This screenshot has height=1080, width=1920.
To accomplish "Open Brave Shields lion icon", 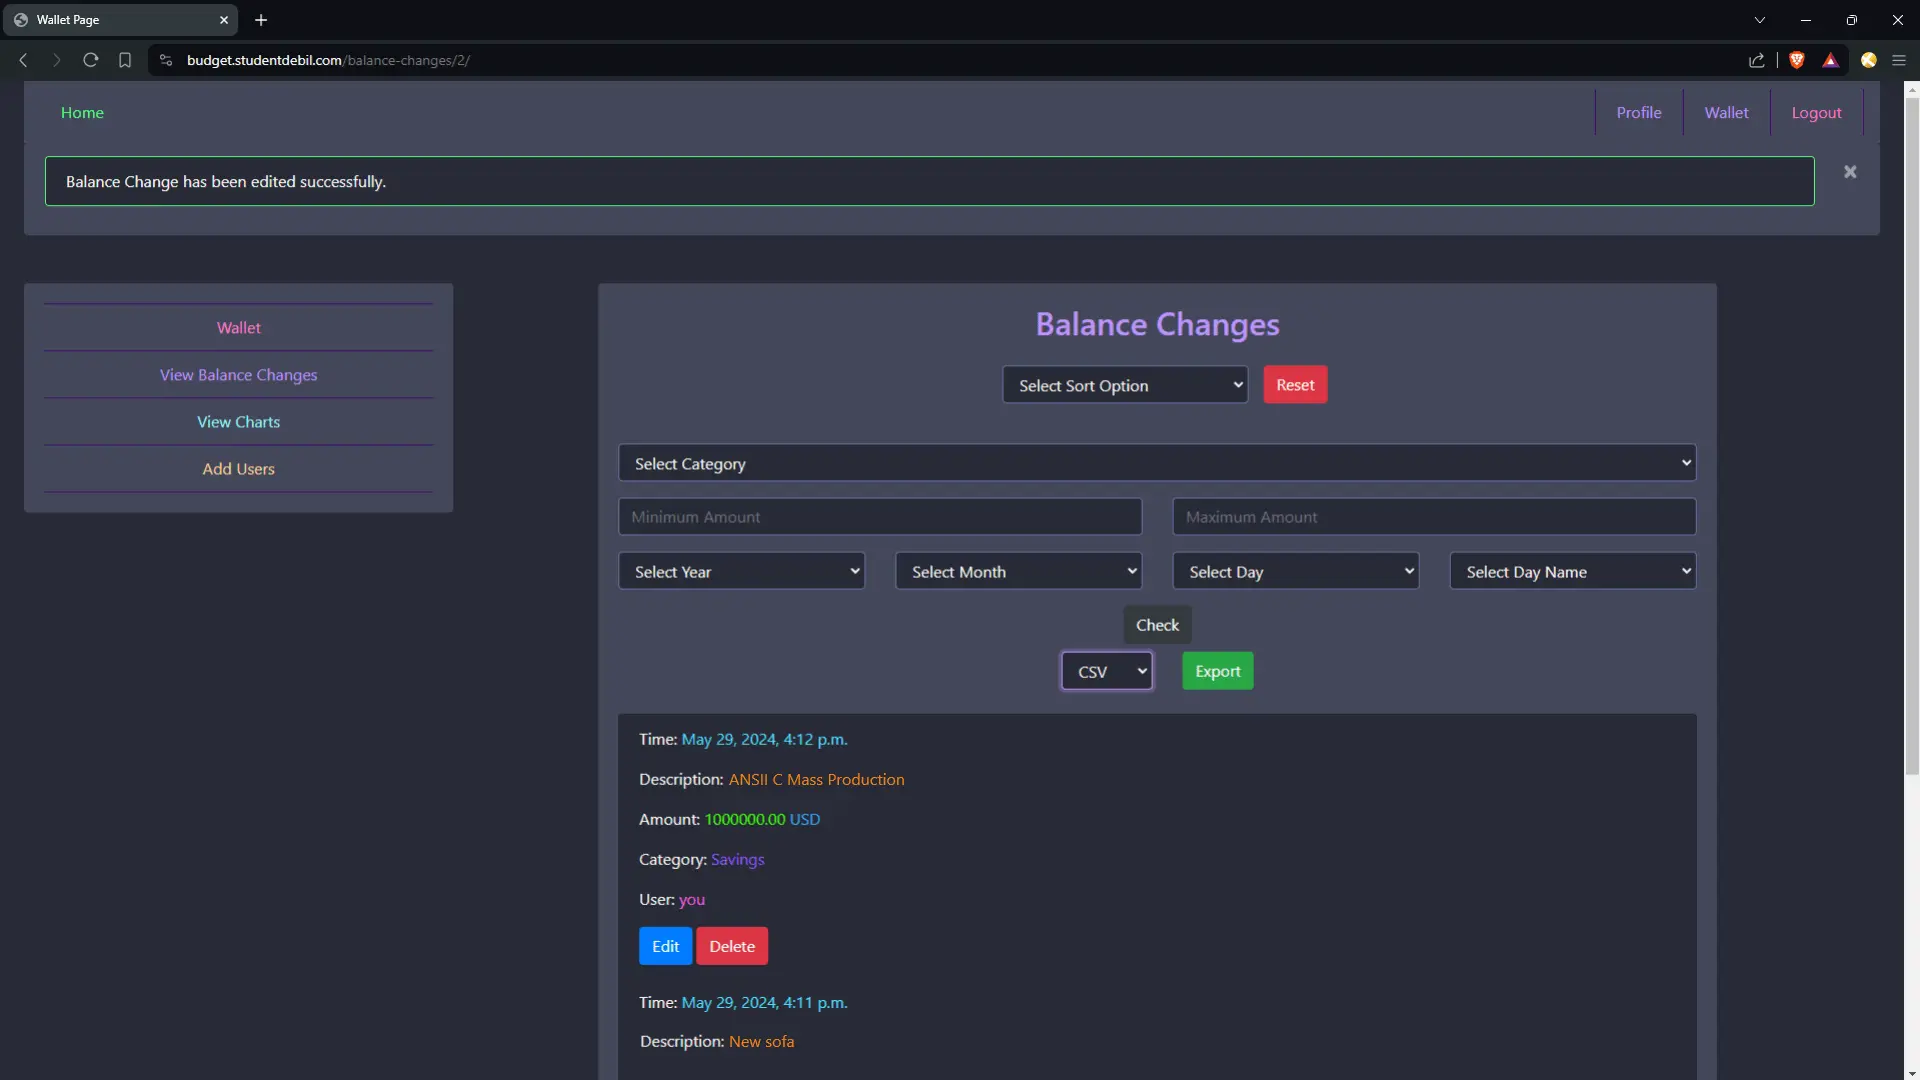I will point(1797,60).
